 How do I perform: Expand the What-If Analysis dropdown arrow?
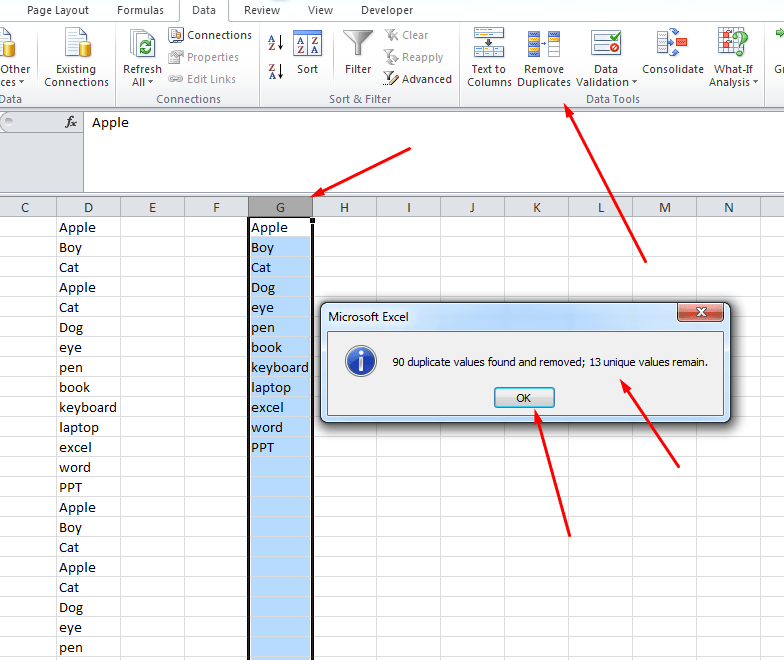(756, 82)
